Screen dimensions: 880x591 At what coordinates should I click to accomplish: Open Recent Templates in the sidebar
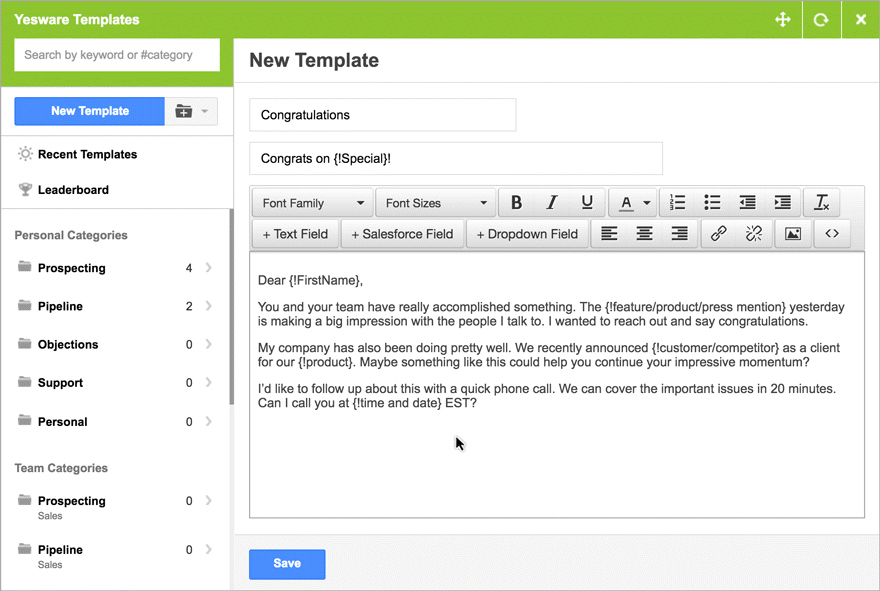tap(87, 155)
